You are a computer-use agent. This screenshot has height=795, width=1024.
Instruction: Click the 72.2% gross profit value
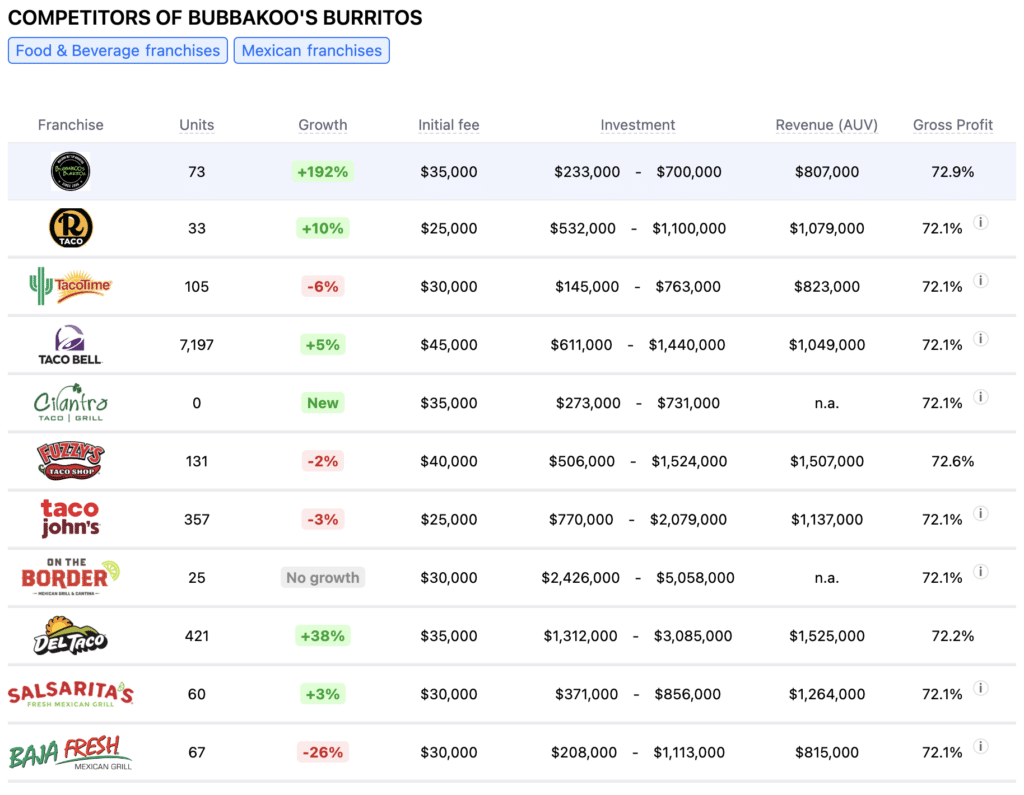pyautogui.click(x=952, y=636)
